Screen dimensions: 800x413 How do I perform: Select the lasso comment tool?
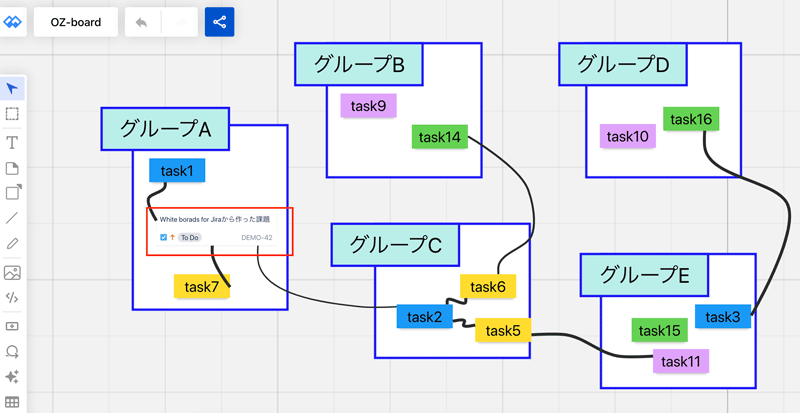pos(12,351)
